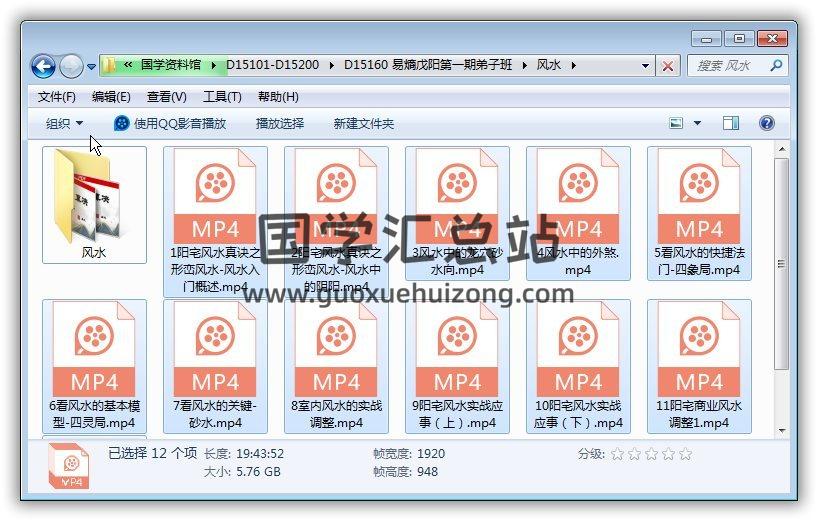Select the 风水 folder thumbnail
Image resolution: width=818 pixels, height=521 pixels.
(x=94, y=205)
